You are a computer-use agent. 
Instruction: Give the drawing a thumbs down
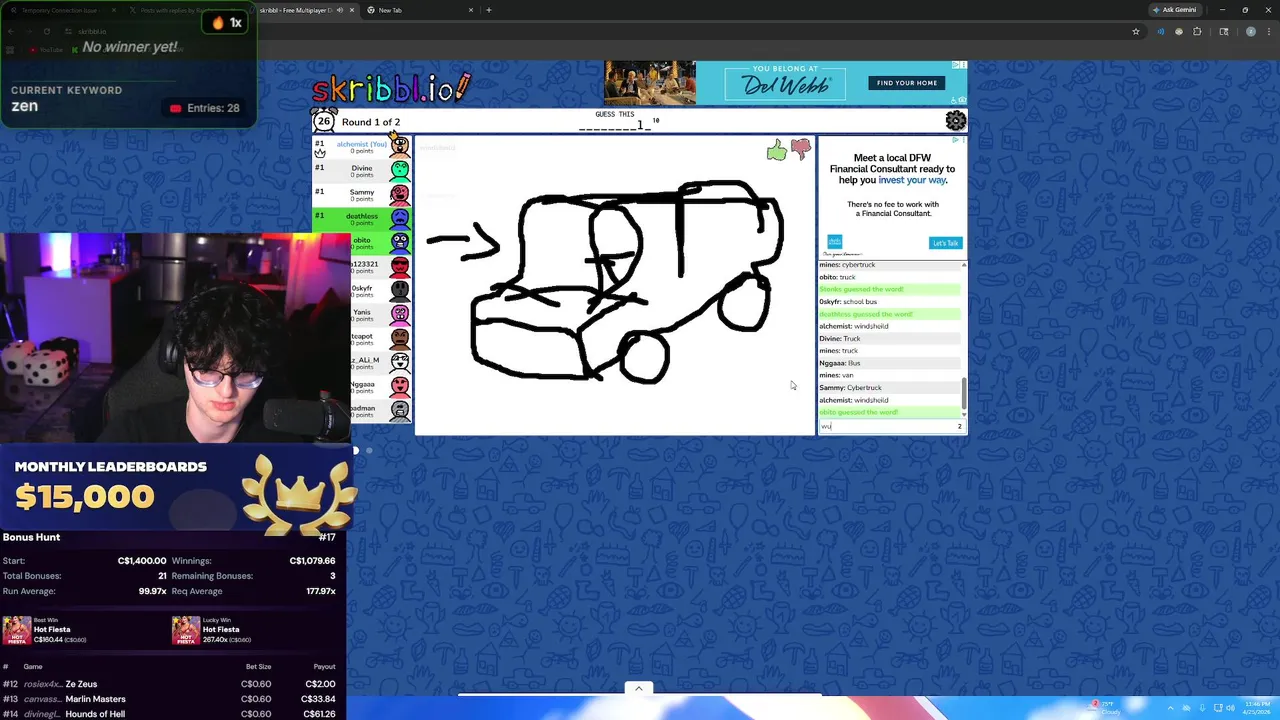click(801, 150)
